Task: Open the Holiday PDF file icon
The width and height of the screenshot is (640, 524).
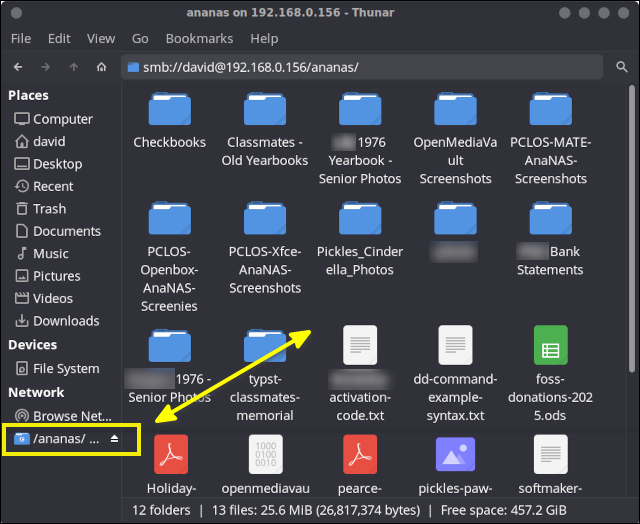Action: point(169,456)
